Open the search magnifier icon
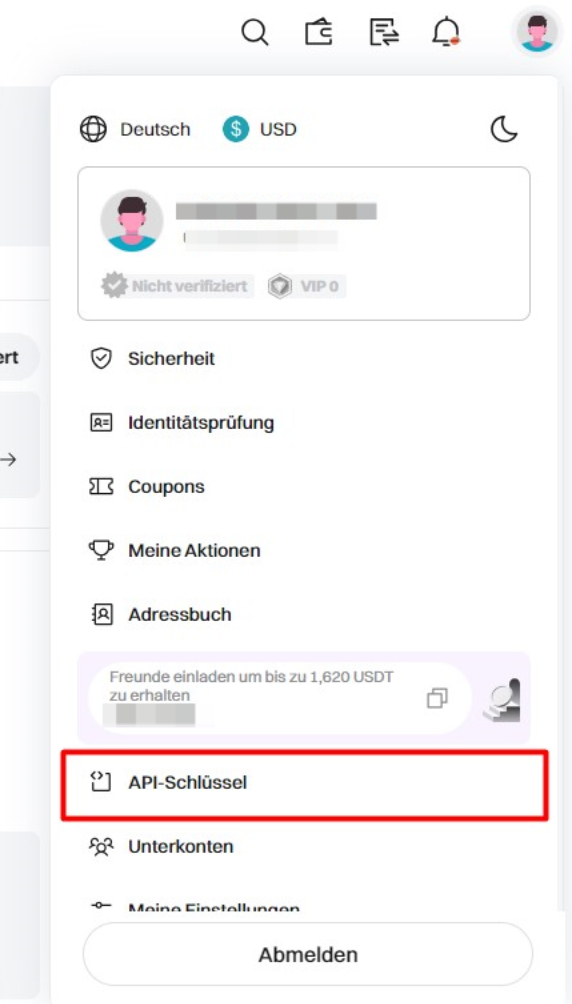This screenshot has width=572, height=1004. click(x=255, y=31)
